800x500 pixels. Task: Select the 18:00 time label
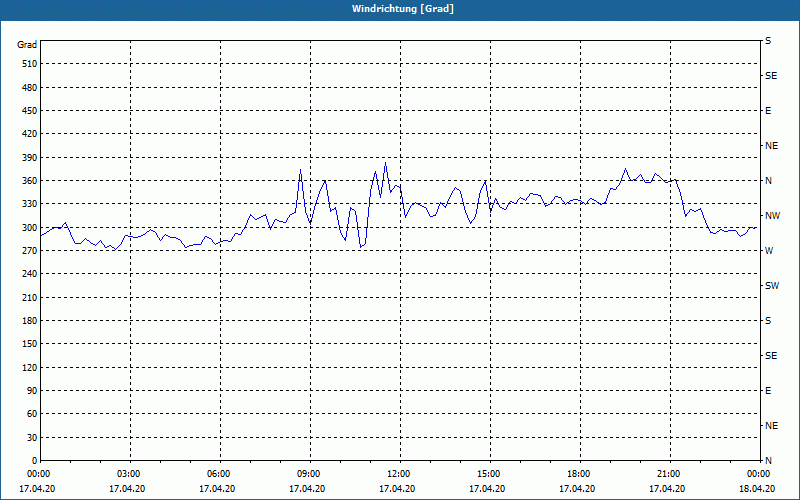pos(579,474)
